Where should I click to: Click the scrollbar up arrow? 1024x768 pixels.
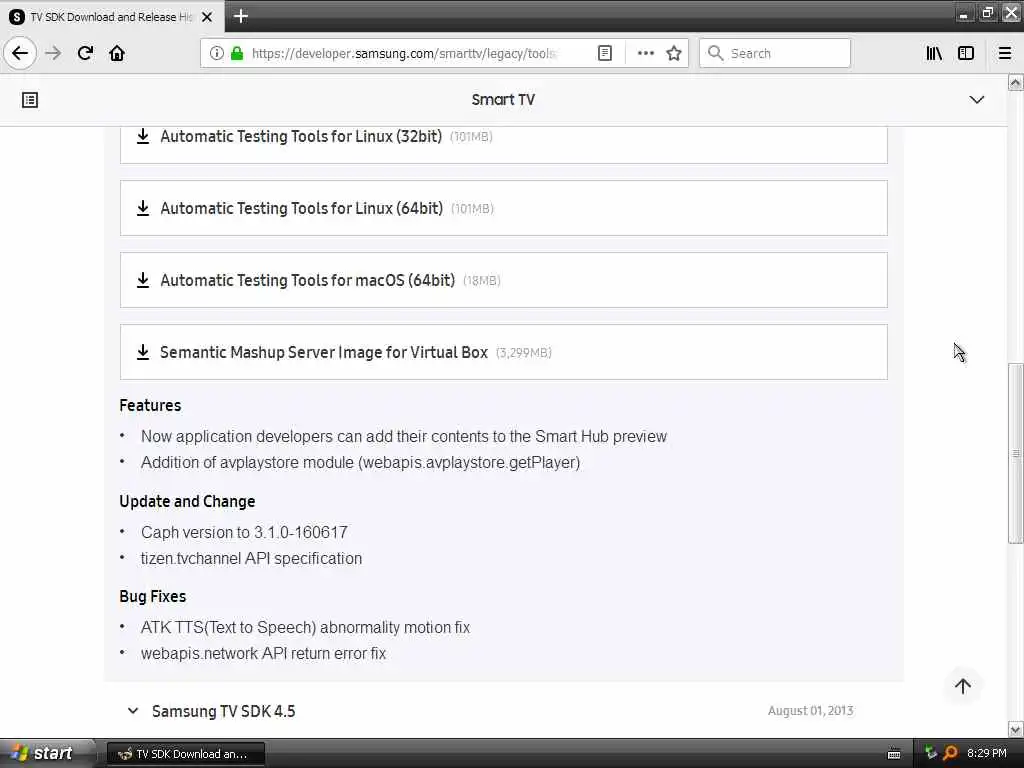(x=1016, y=82)
